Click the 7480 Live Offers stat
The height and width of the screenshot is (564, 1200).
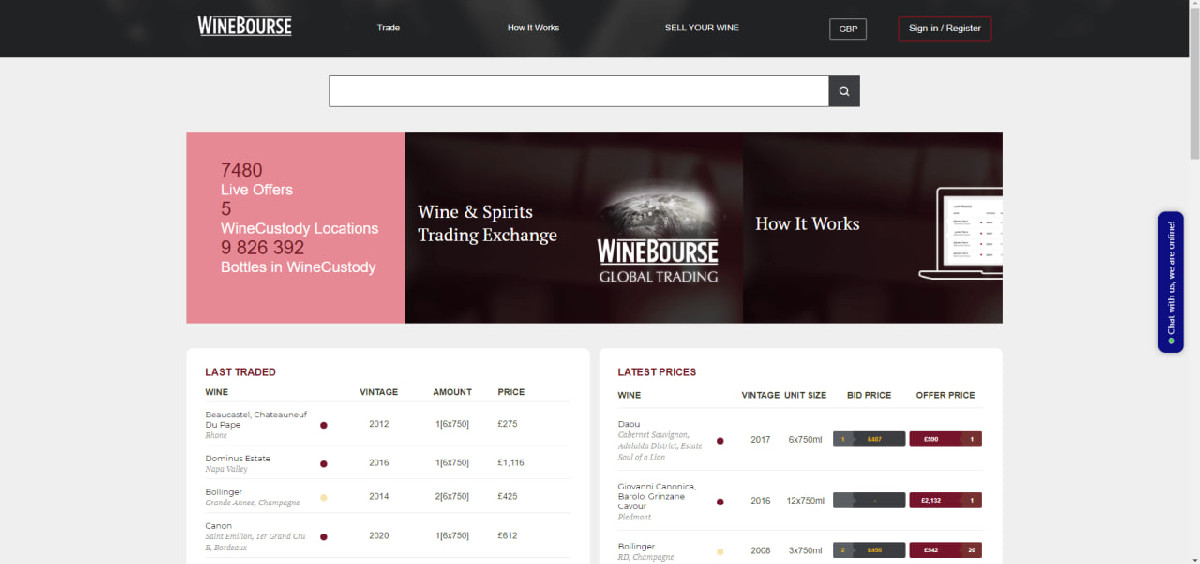(257, 179)
